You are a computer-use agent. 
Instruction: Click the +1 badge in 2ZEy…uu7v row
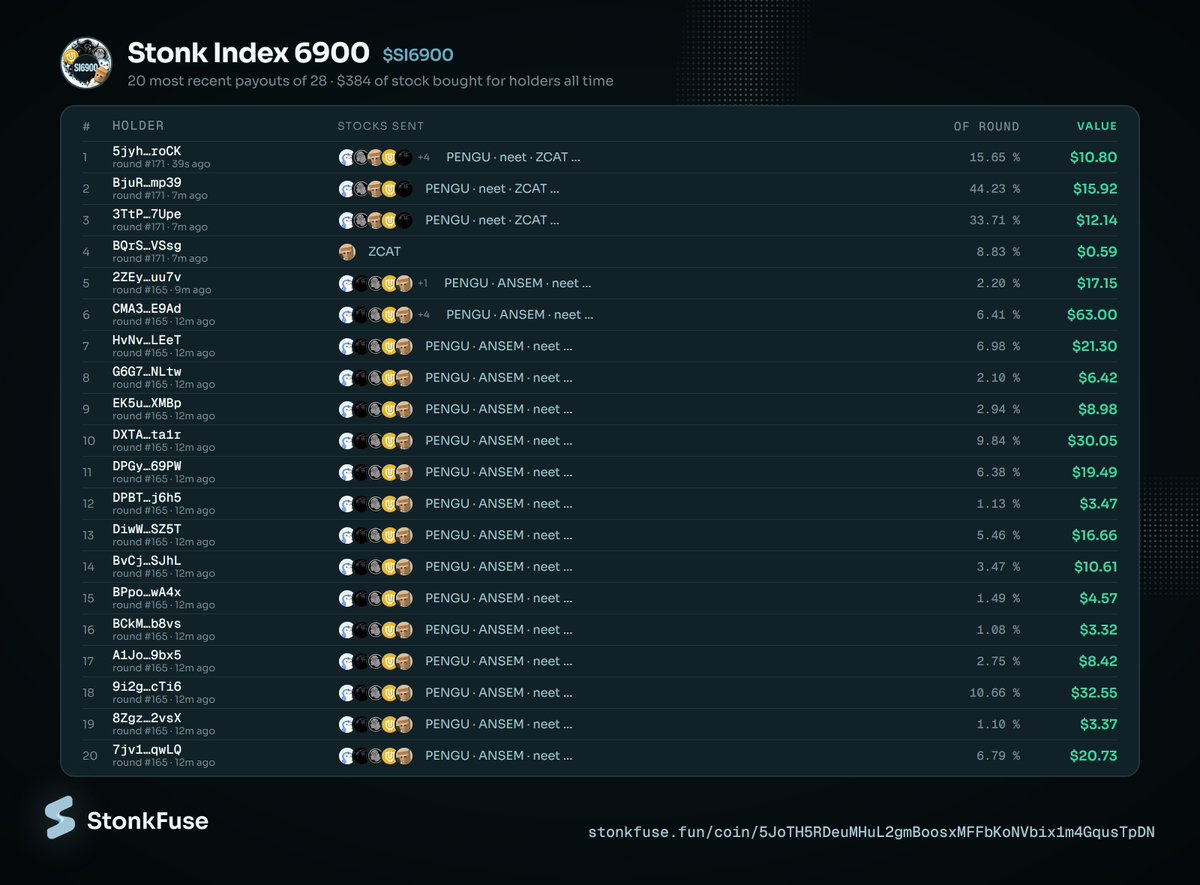coord(423,283)
